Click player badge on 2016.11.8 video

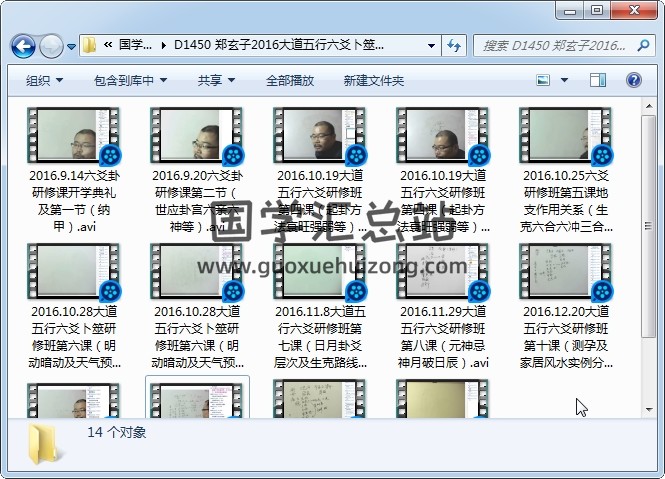point(356,291)
